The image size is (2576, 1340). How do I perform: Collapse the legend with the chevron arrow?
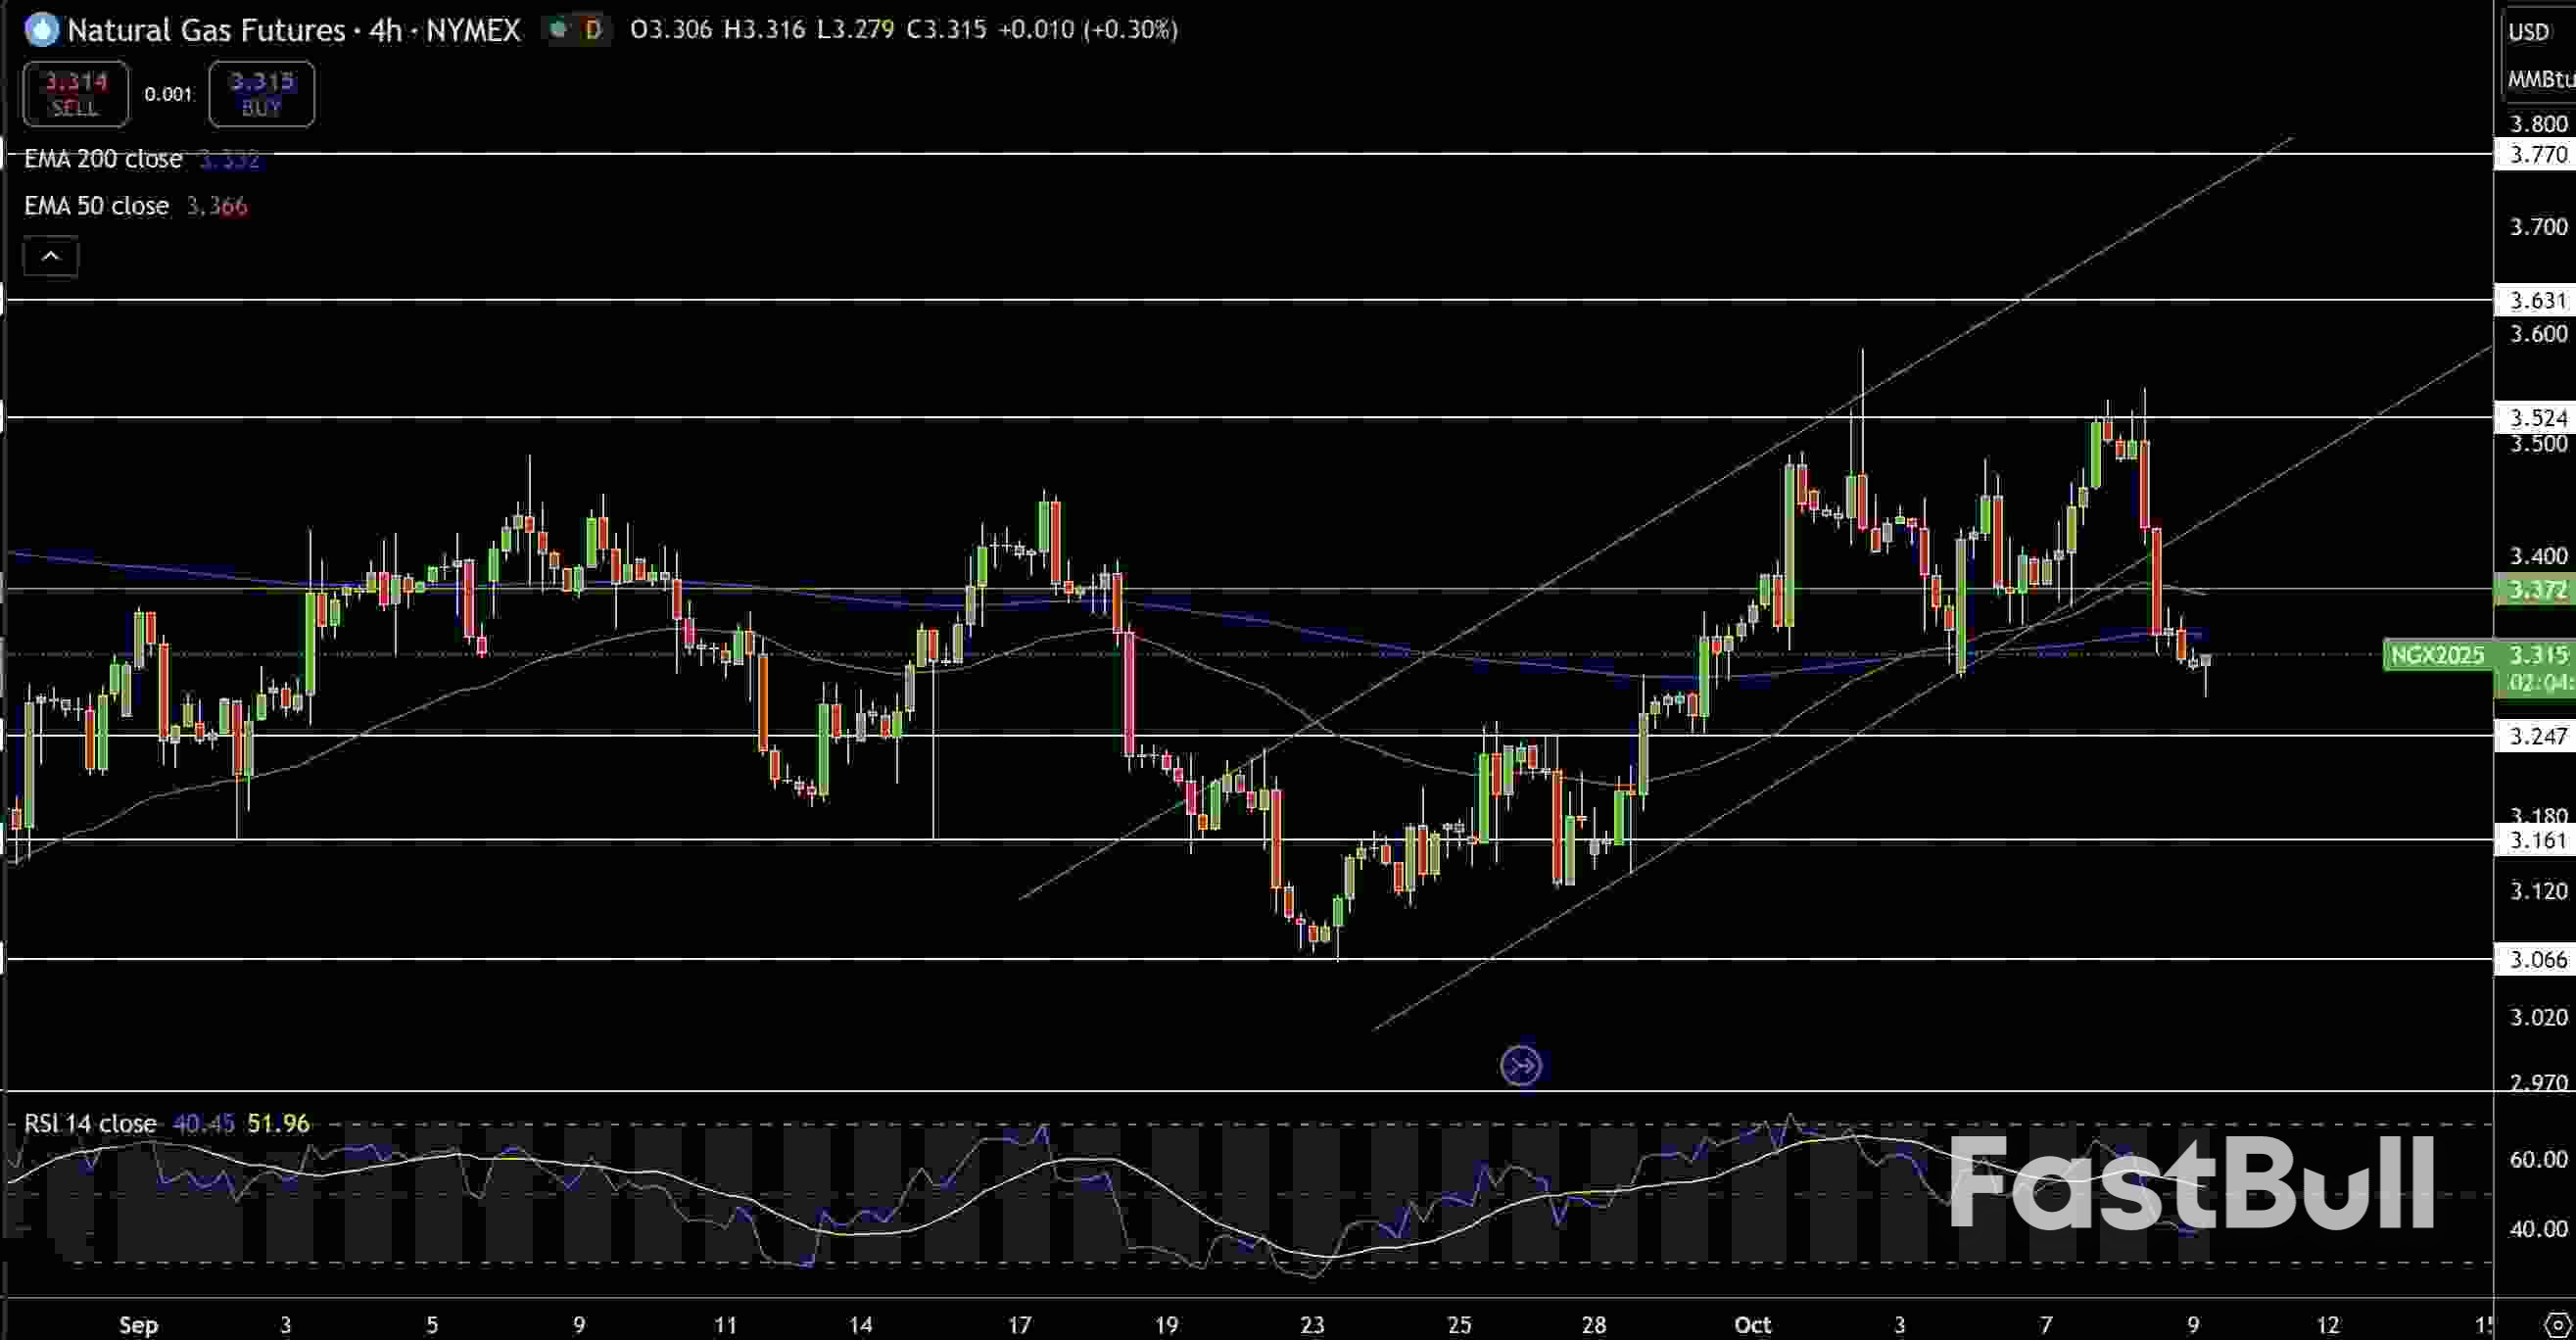[51, 256]
